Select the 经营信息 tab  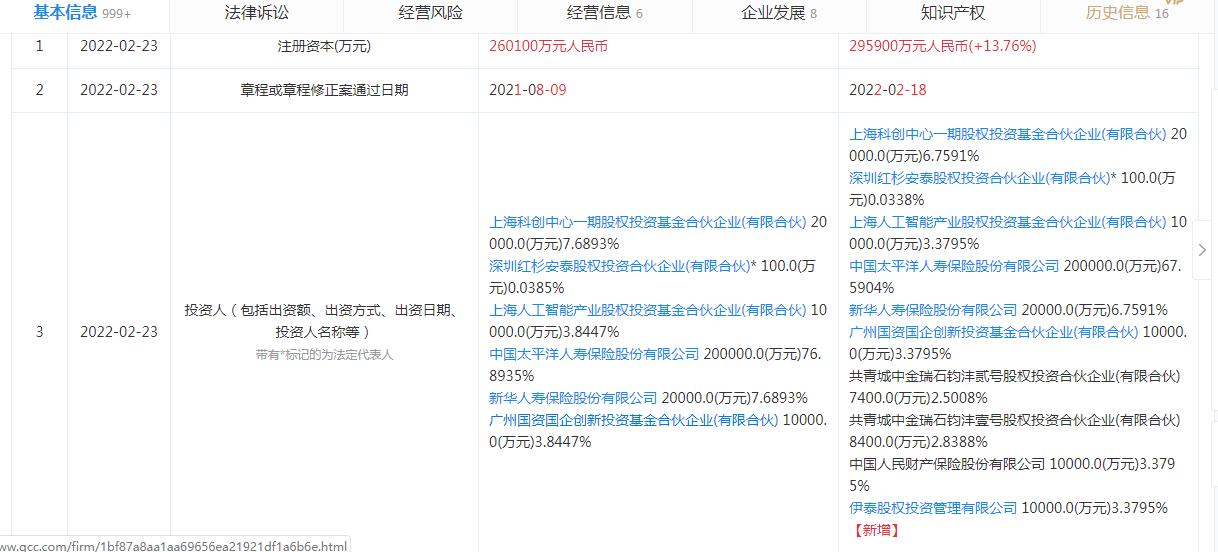coord(604,13)
